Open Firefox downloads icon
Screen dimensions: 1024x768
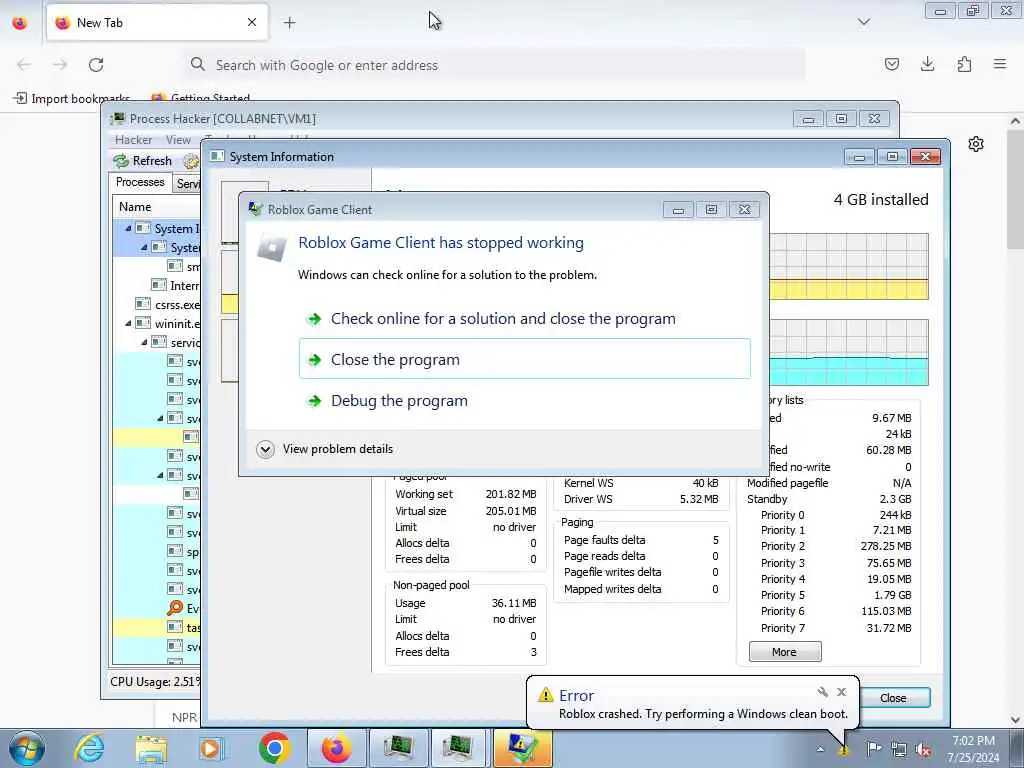927,64
